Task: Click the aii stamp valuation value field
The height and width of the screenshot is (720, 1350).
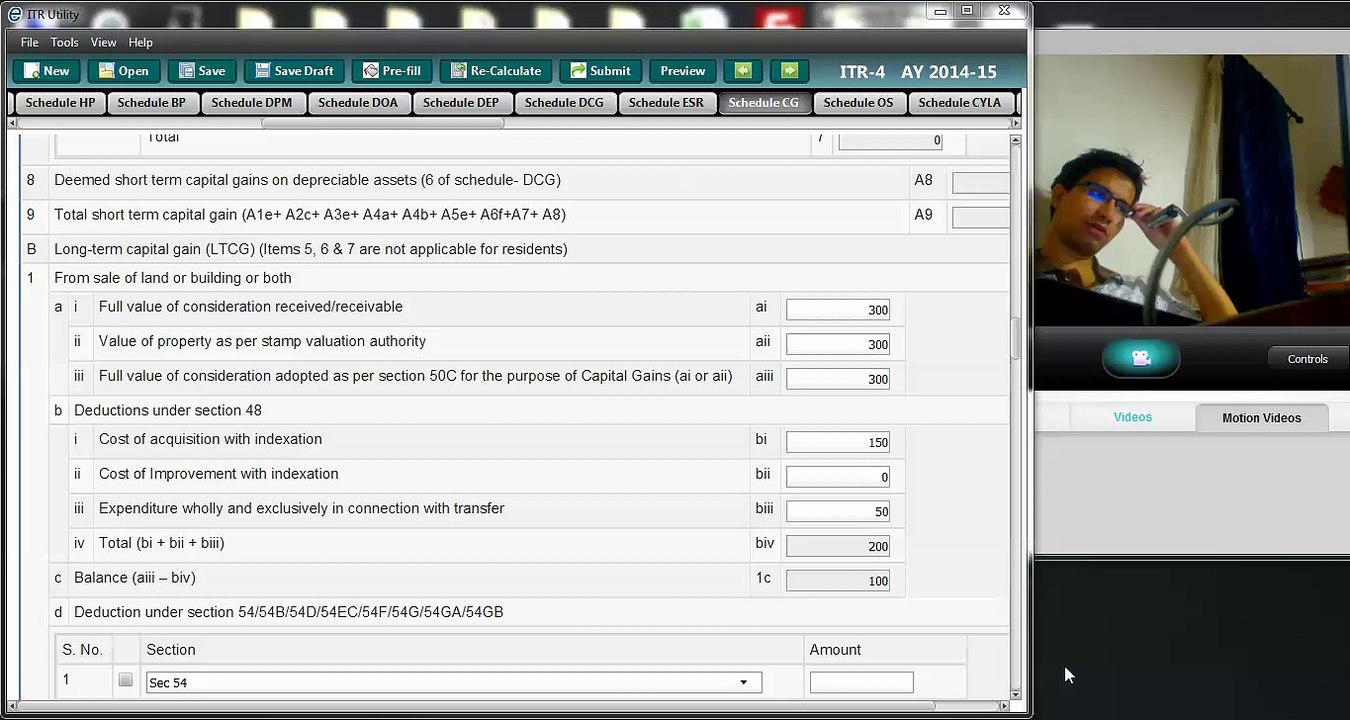Action: 838,344
